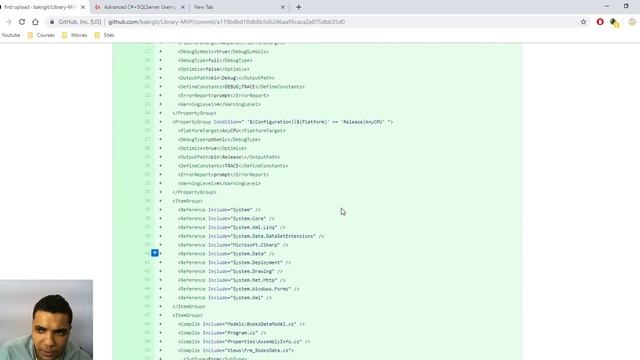
Task: Bookmark this page with the star icon
Action: [583, 22]
